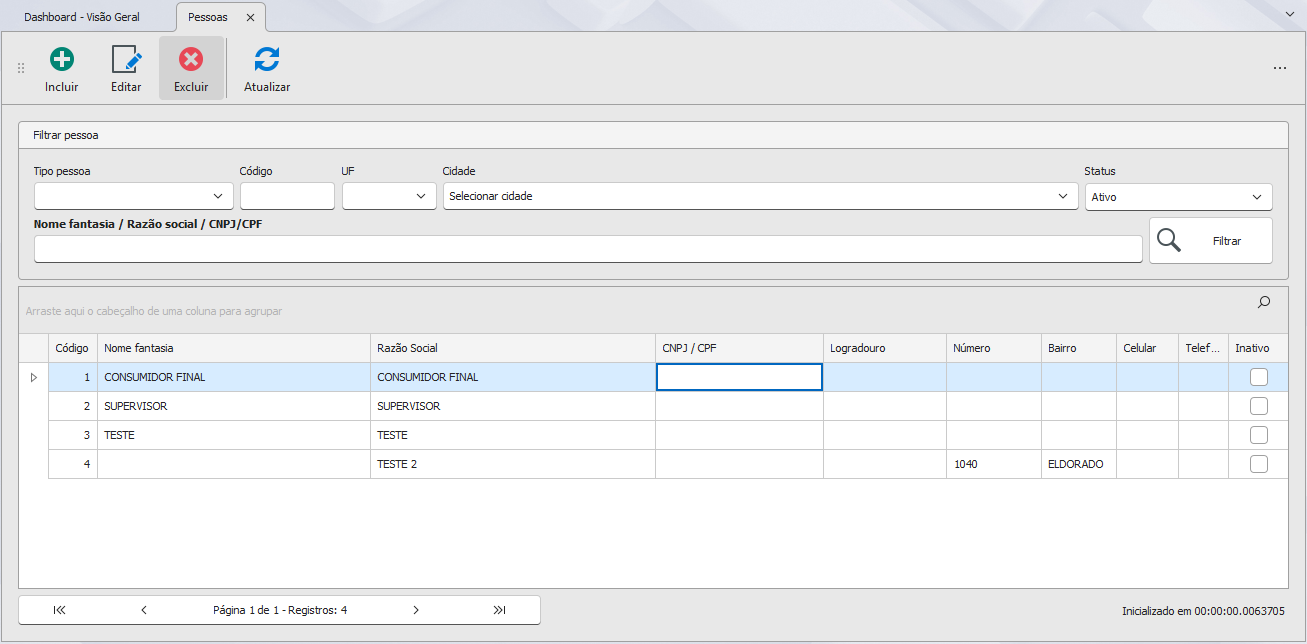Jump to the last page
Viewport: 1307px width, 644px height.
click(x=500, y=610)
